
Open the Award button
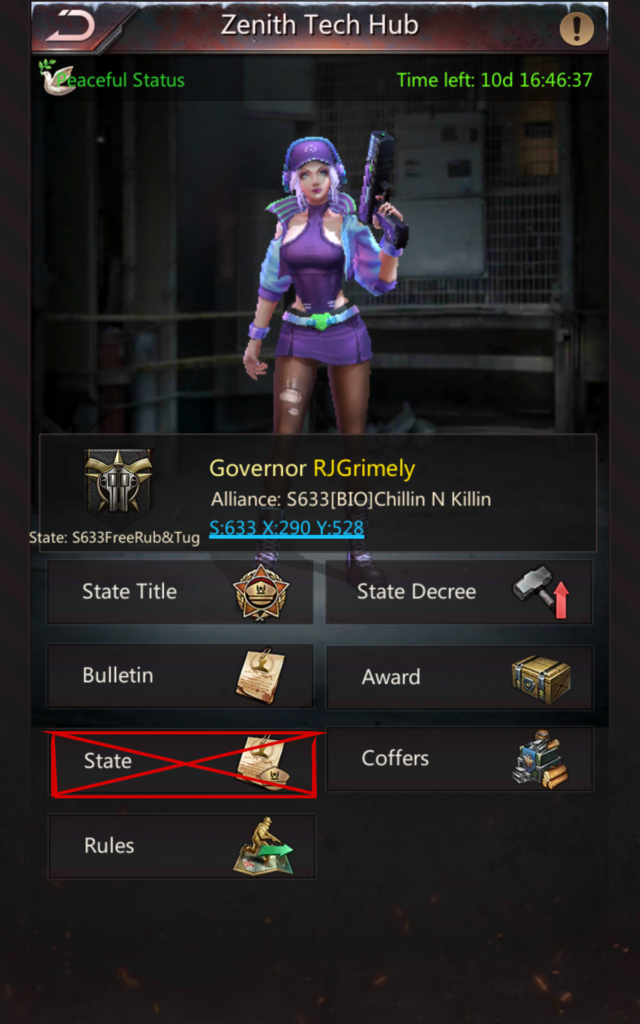(x=459, y=677)
